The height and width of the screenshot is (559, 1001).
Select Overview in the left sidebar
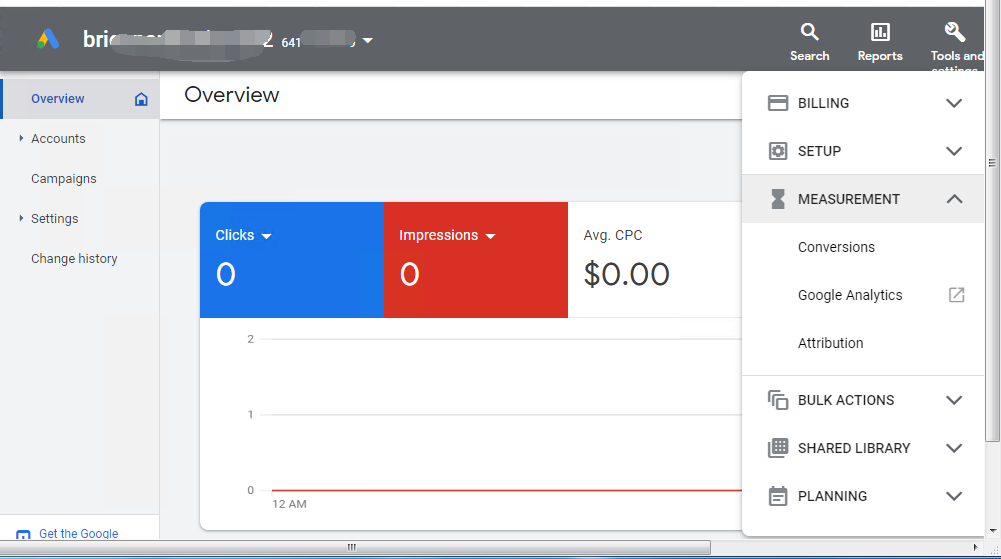coord(80,99)
